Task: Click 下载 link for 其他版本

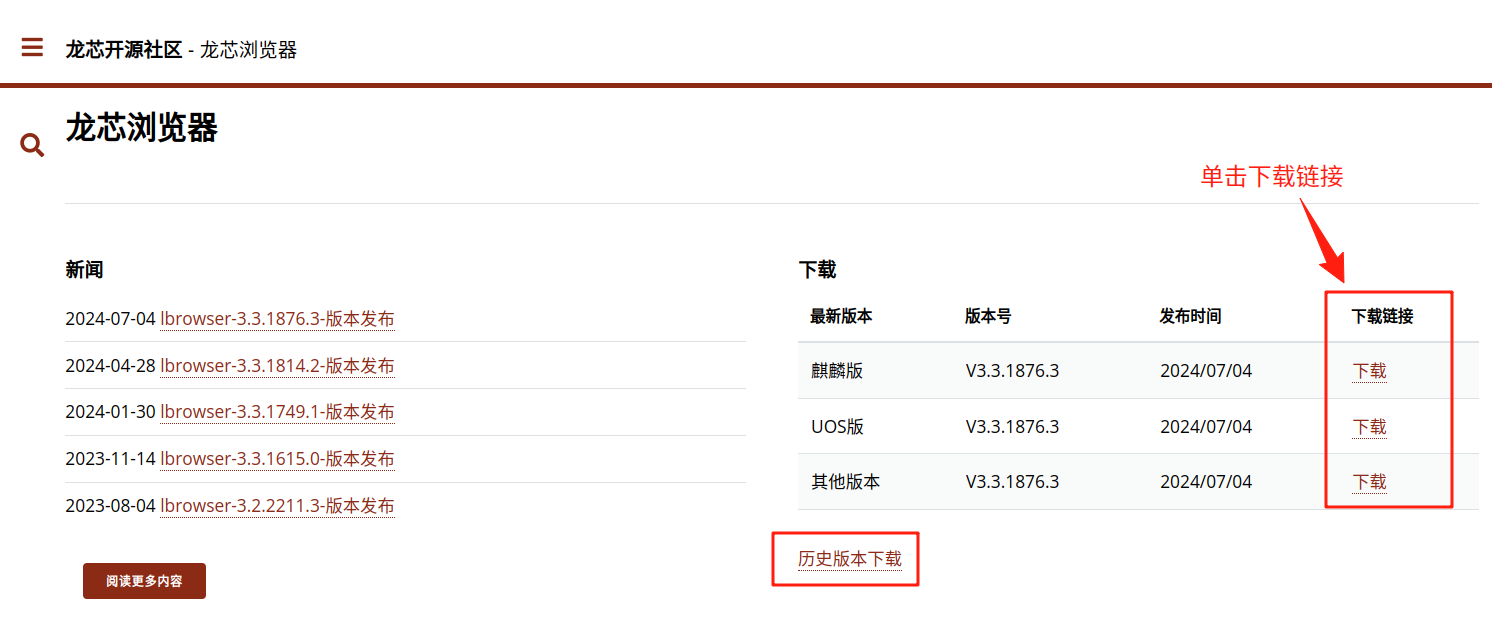Action: (x=1369, y=482)
